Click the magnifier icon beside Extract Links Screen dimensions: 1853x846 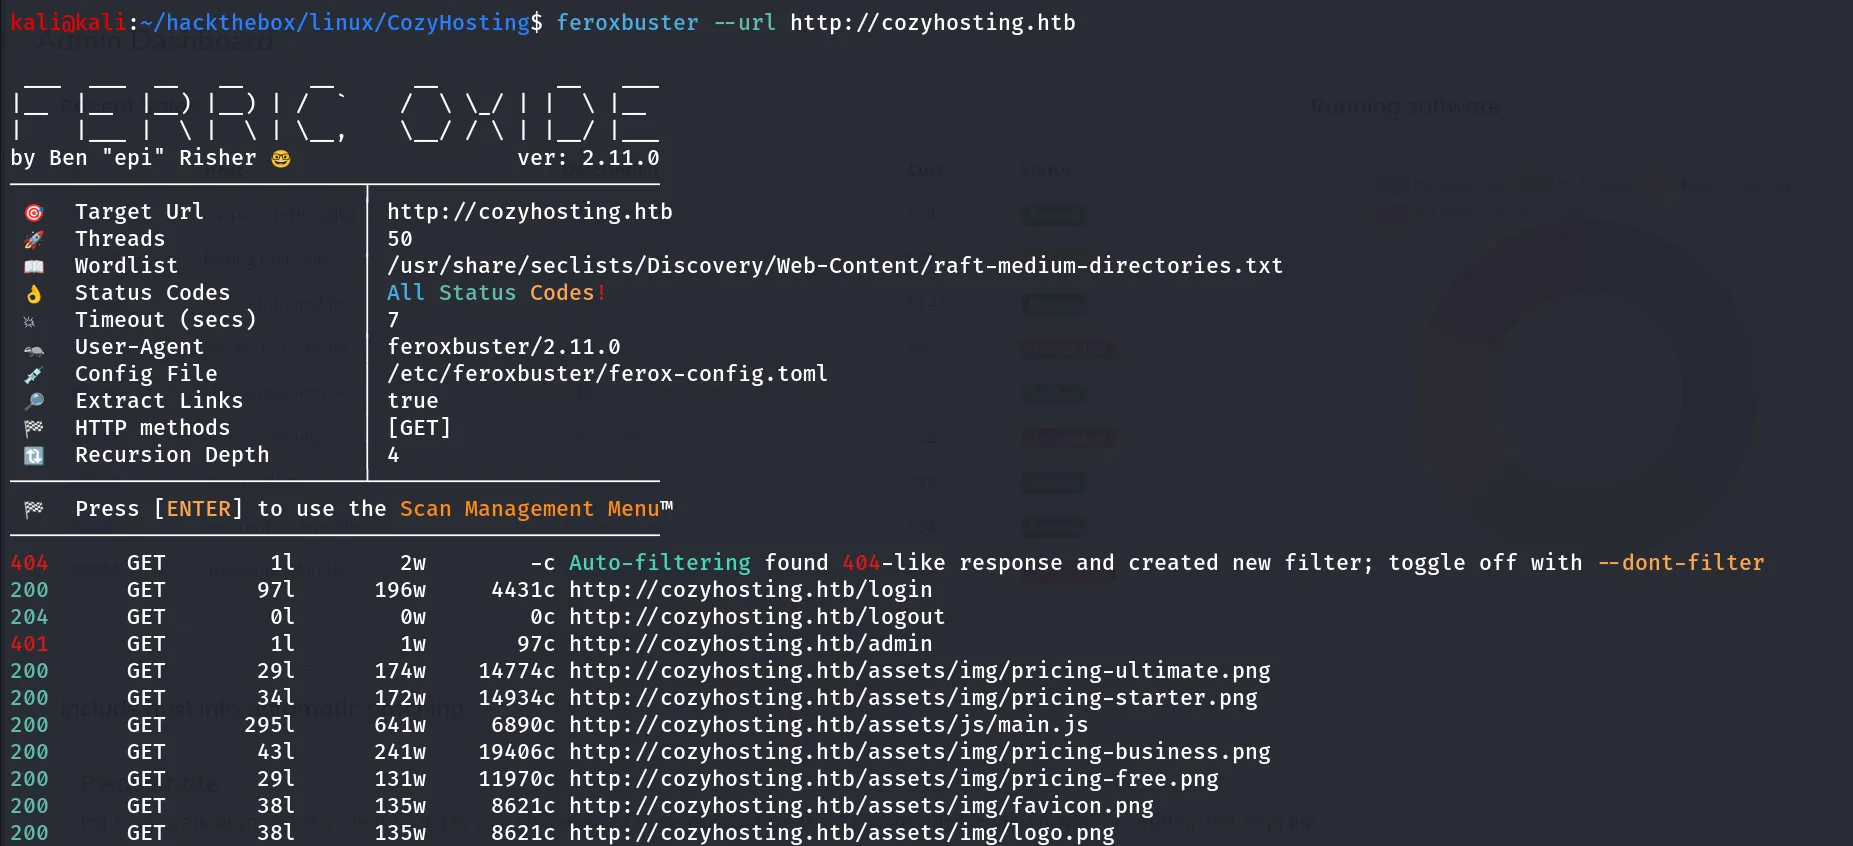coord(34,401)
